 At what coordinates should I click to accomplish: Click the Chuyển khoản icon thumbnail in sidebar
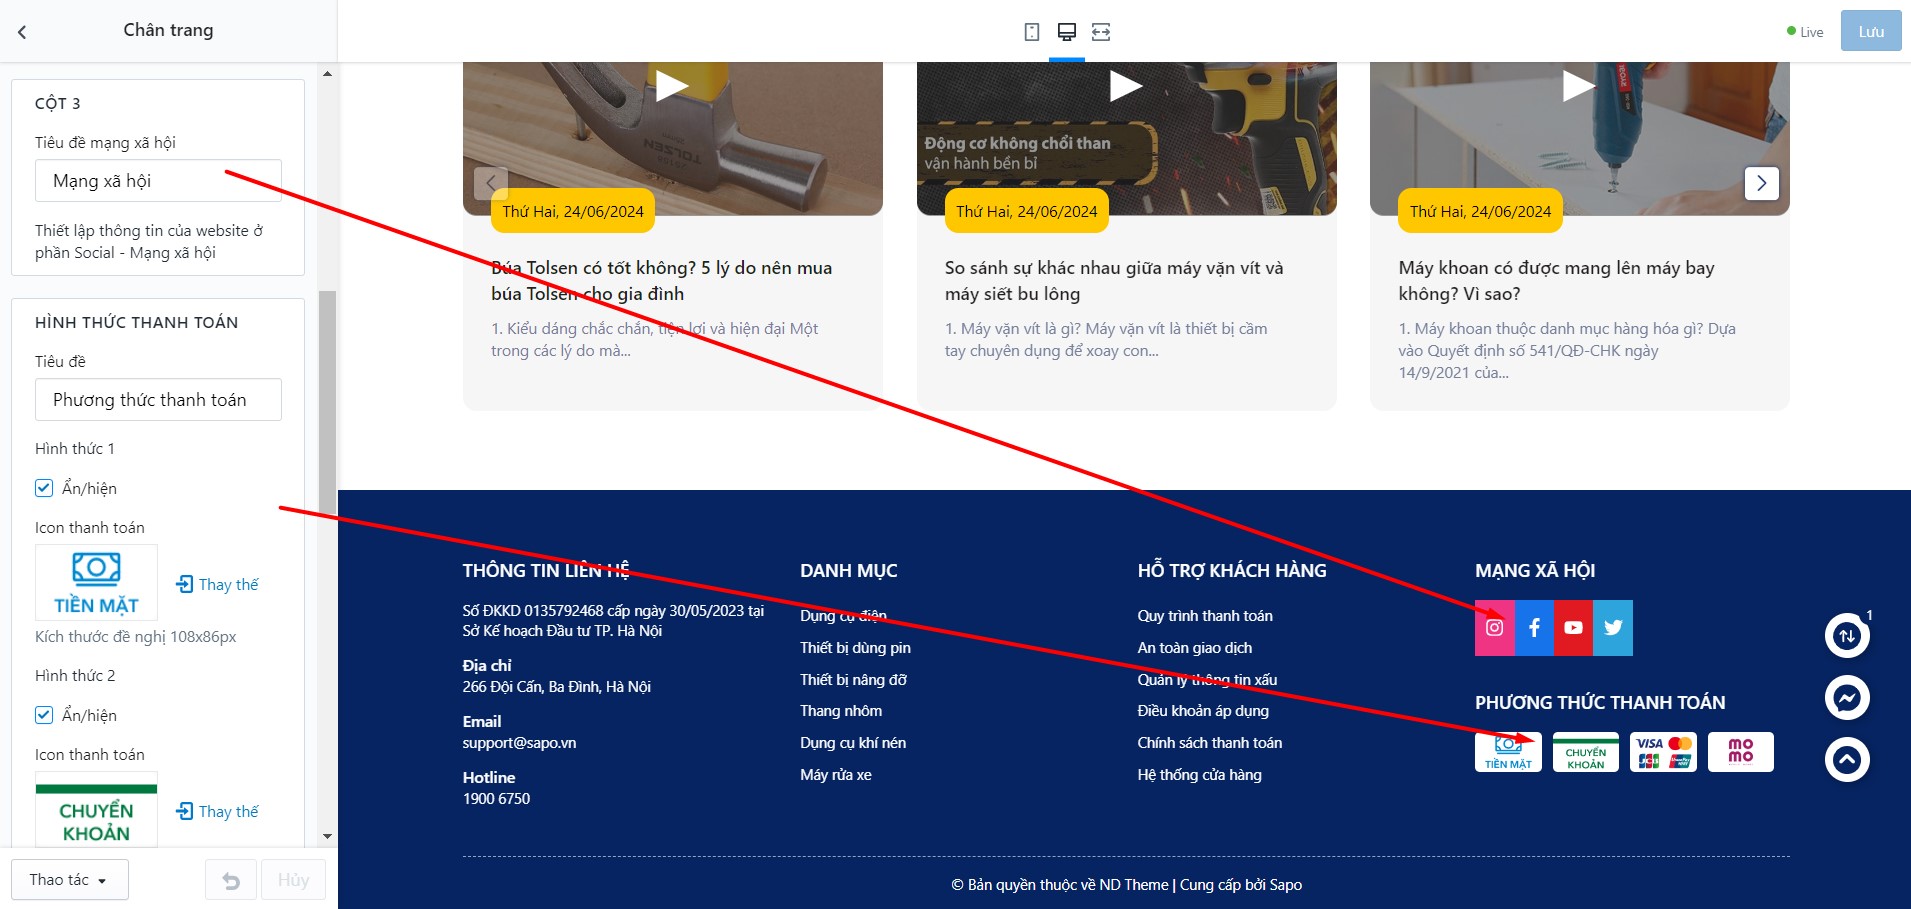(96, 810)
